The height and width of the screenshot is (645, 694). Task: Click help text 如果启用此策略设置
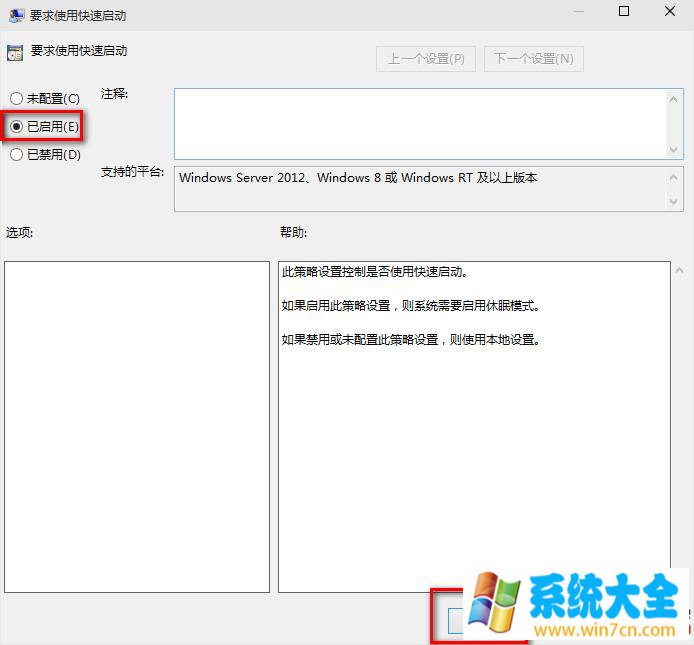point(411,305)
